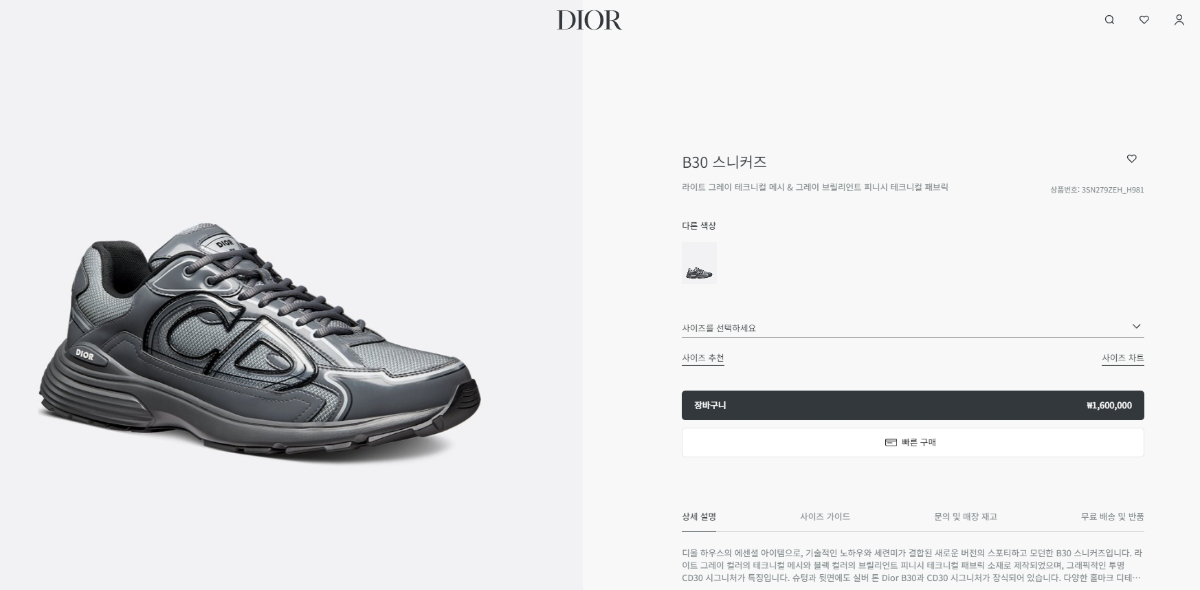Click the 빠른 구매 quick buy button

(x=913, y=442)
